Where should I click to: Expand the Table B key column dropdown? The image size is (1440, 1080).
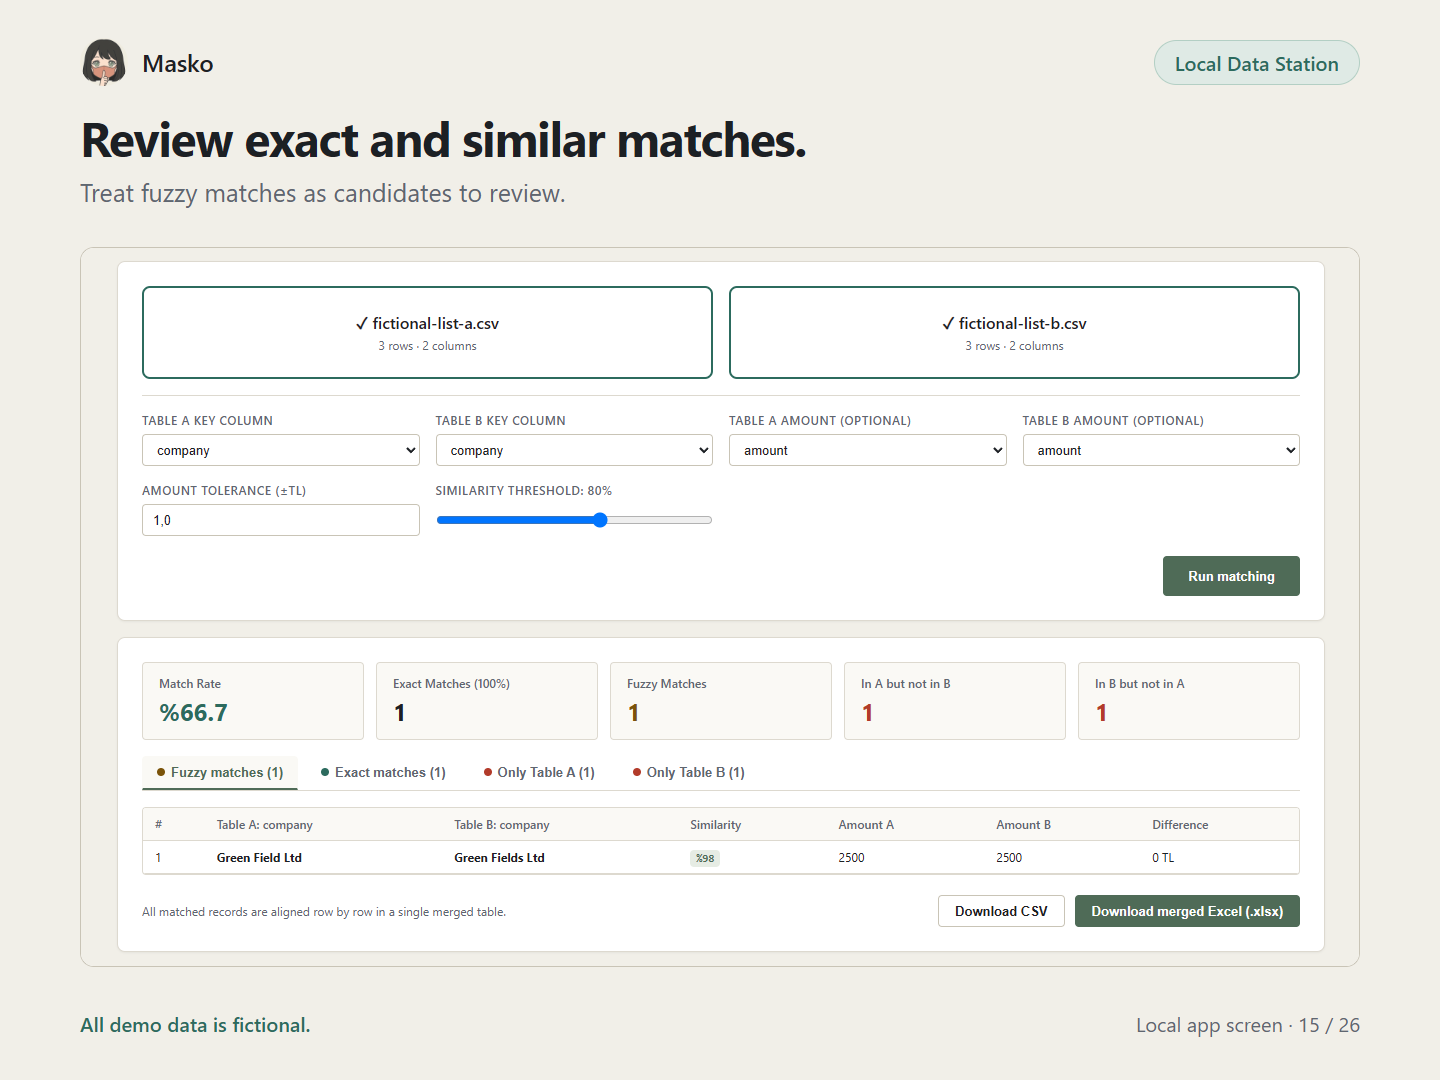point(574,450)
